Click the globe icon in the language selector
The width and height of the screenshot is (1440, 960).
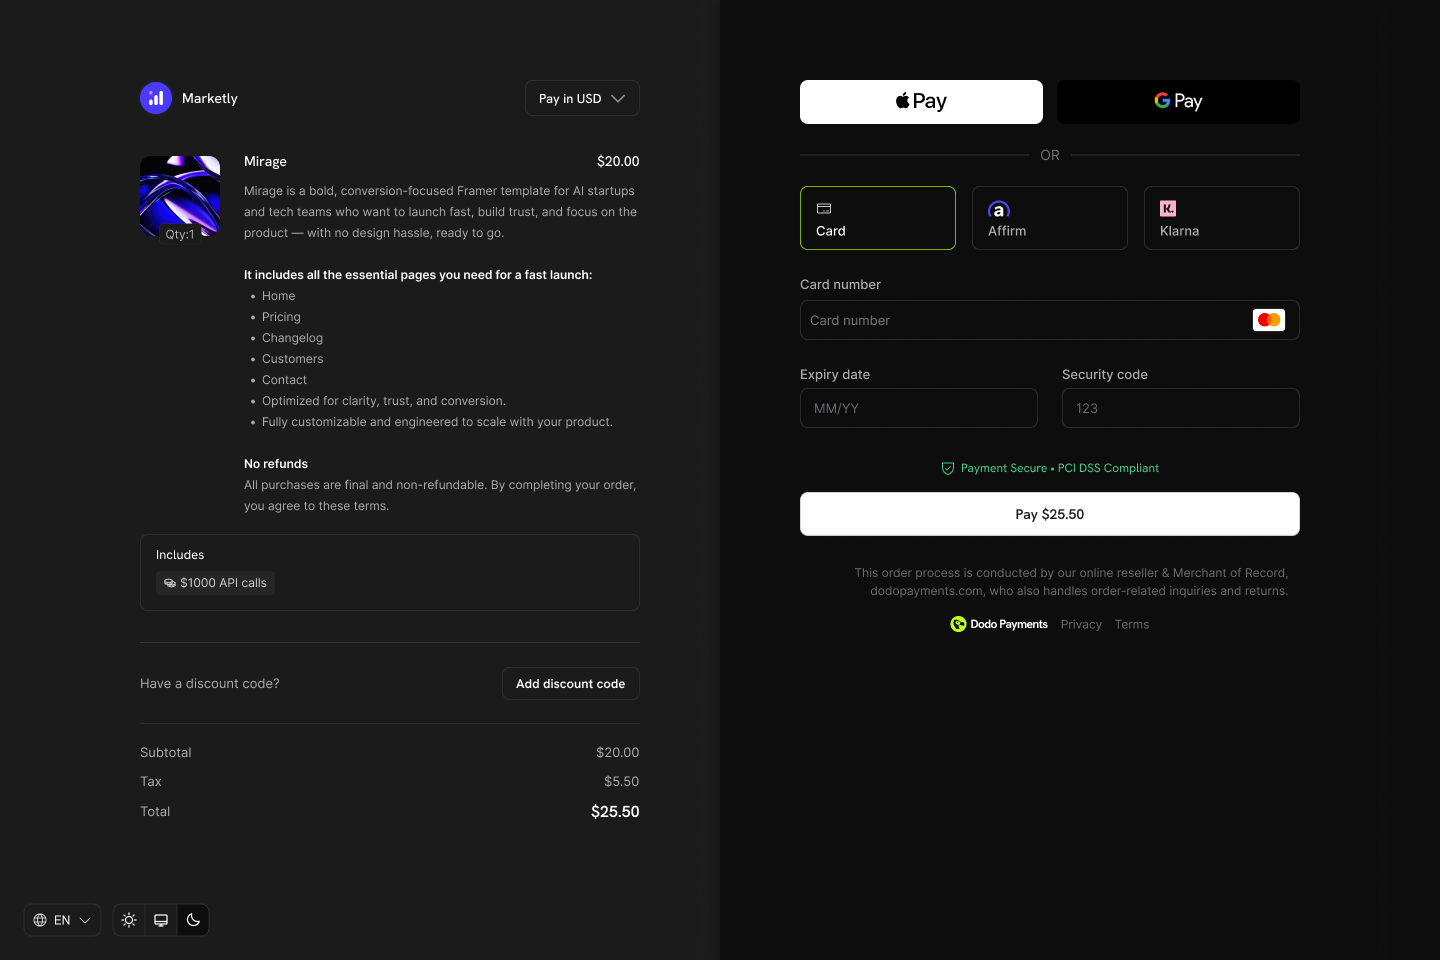(41, 919)
